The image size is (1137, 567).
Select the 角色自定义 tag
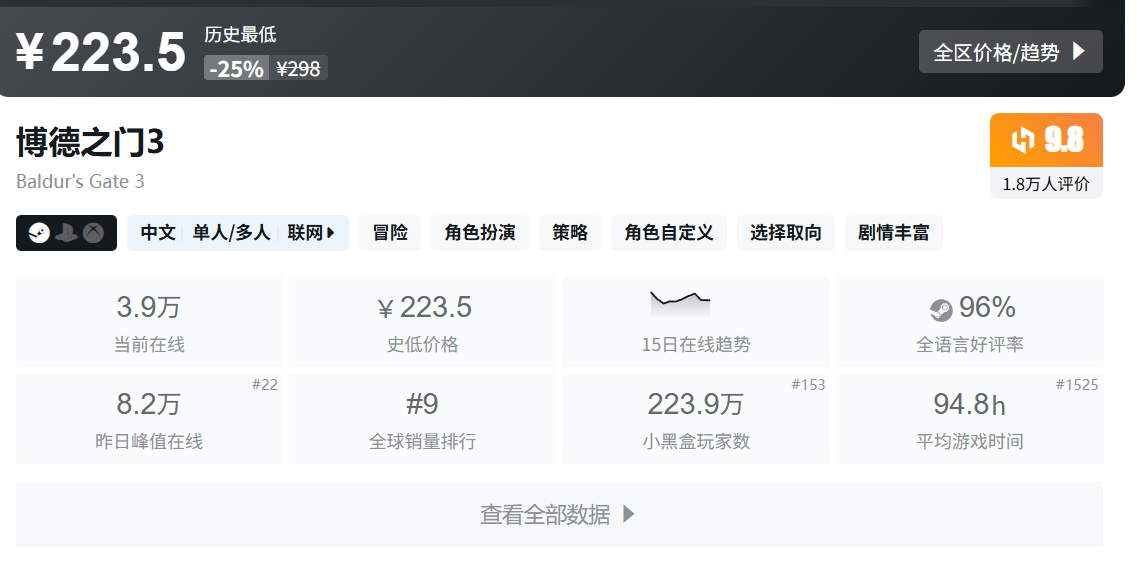(669, 233)
